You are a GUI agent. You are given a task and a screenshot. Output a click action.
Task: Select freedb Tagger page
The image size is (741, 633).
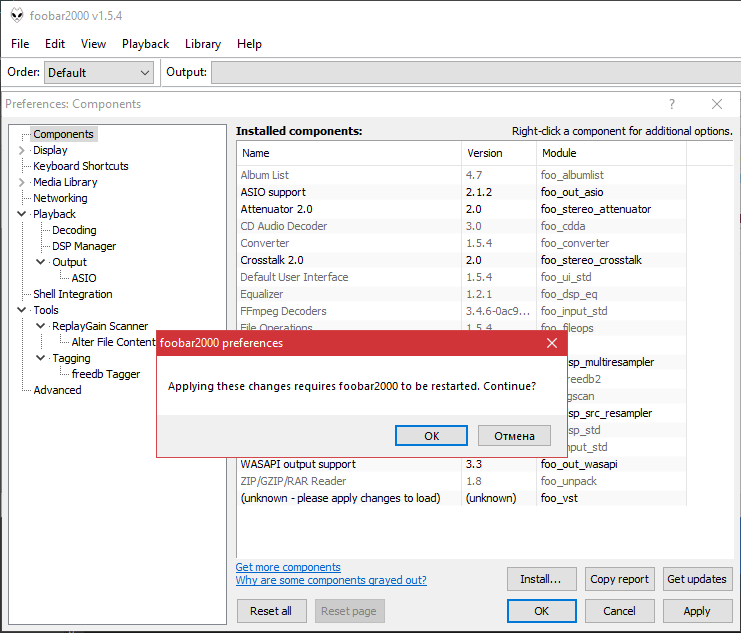coord(106,374)
